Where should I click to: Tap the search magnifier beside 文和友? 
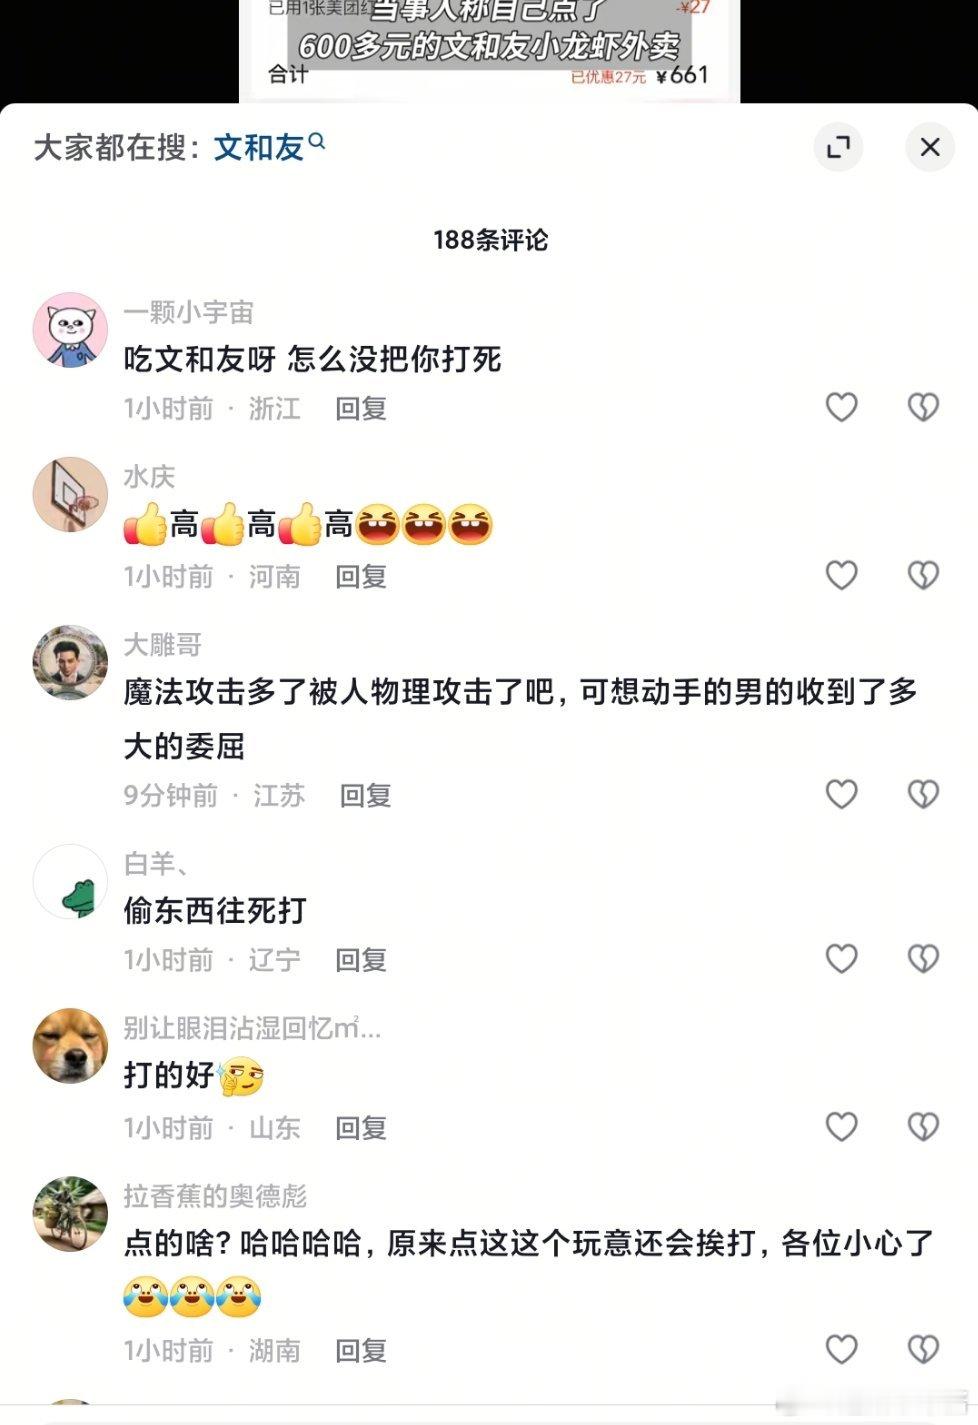tap(317, 142)
